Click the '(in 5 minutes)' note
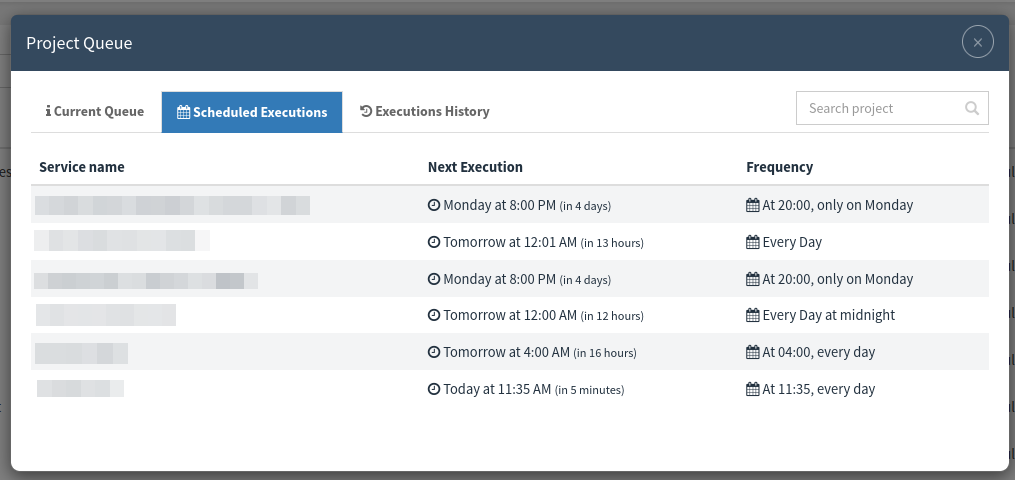Screen dimensions: 1015x480 590,390
